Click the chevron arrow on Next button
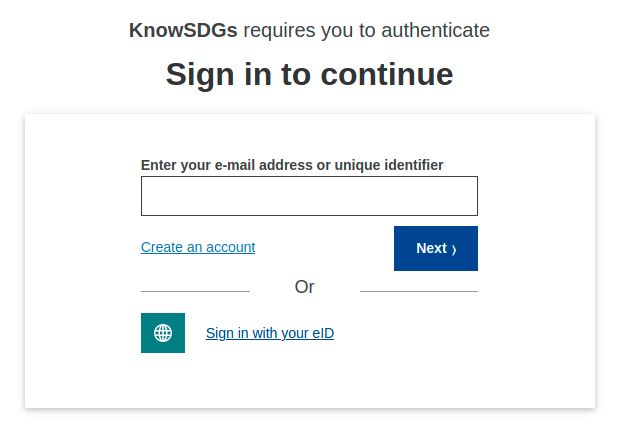The height and width of the screenshot is (426, 623). 454,249
